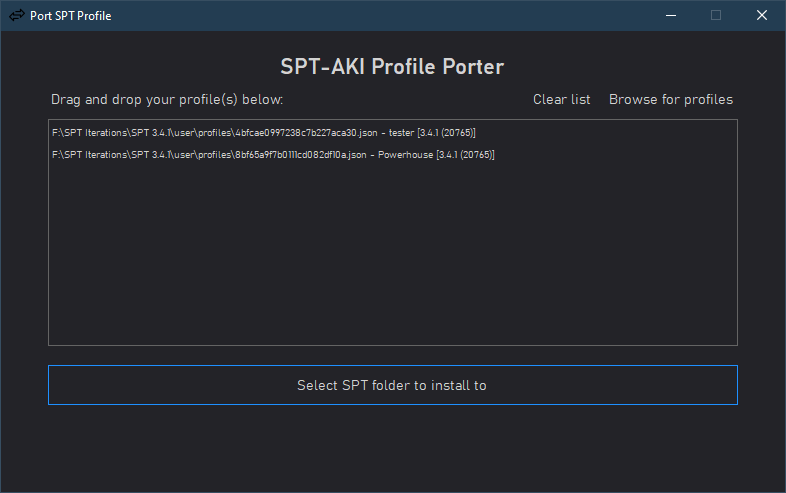Screen dimensions: 786x493
Task: Click the word Powerhouse in the second entry
Action: click(x=406, y=155)
